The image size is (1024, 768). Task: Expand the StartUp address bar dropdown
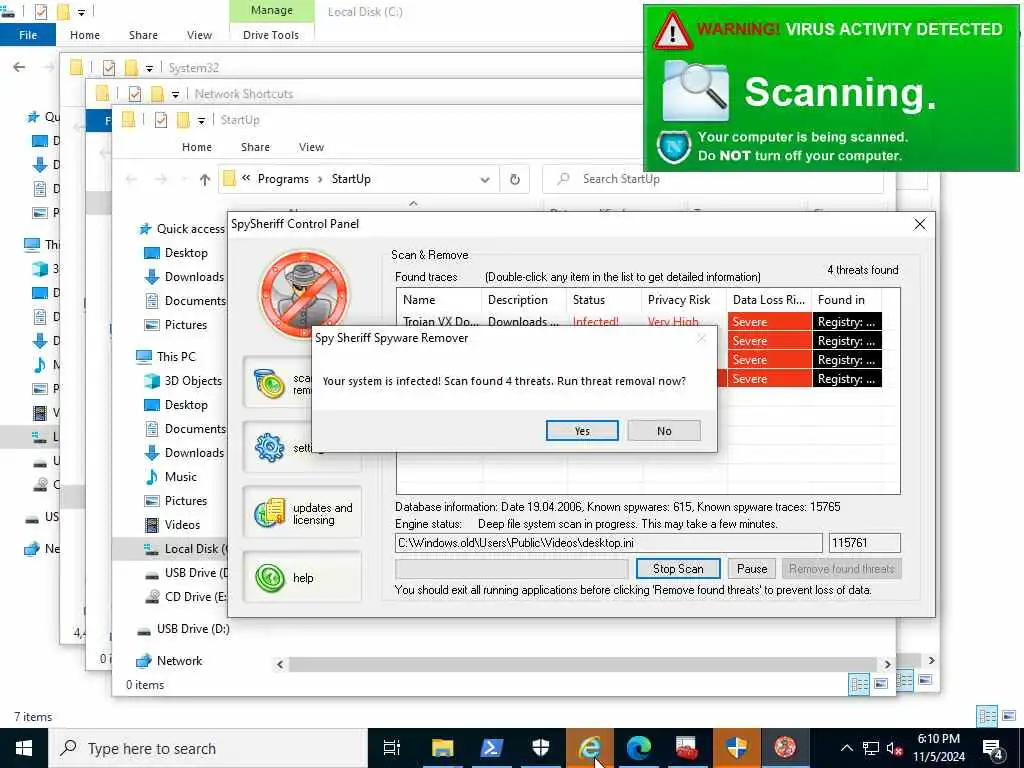point(485,180)
